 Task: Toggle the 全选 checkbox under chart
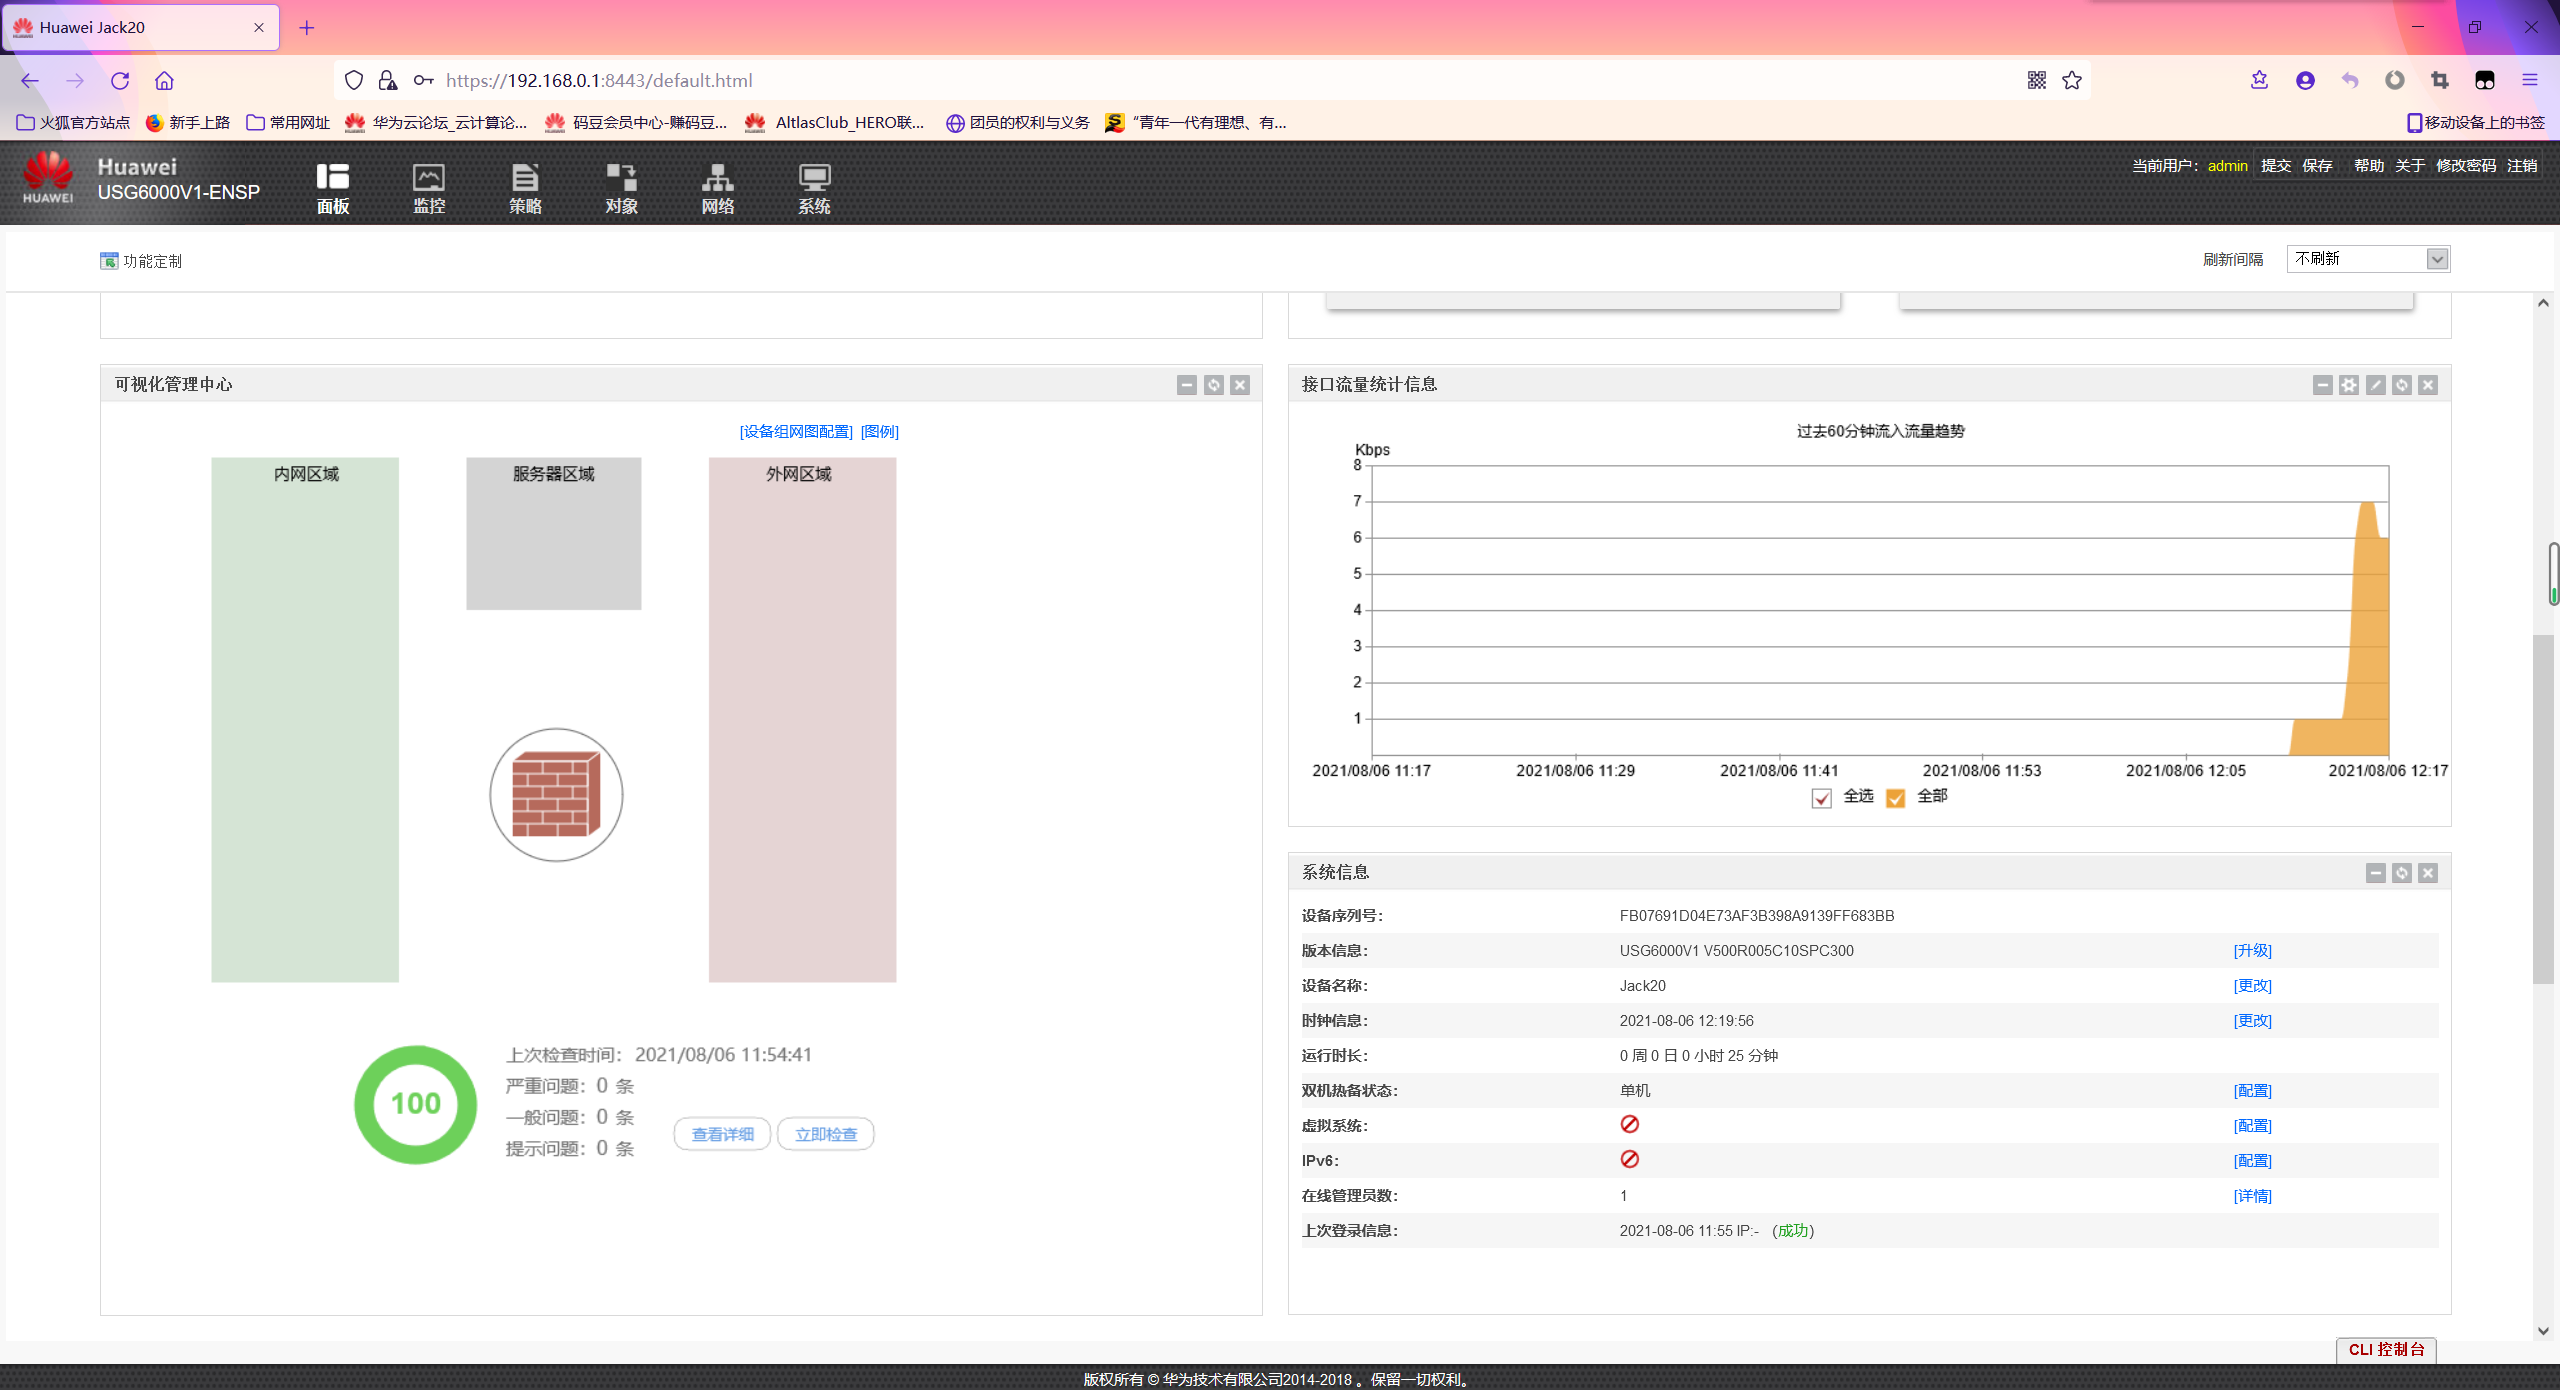point(1821,798)
